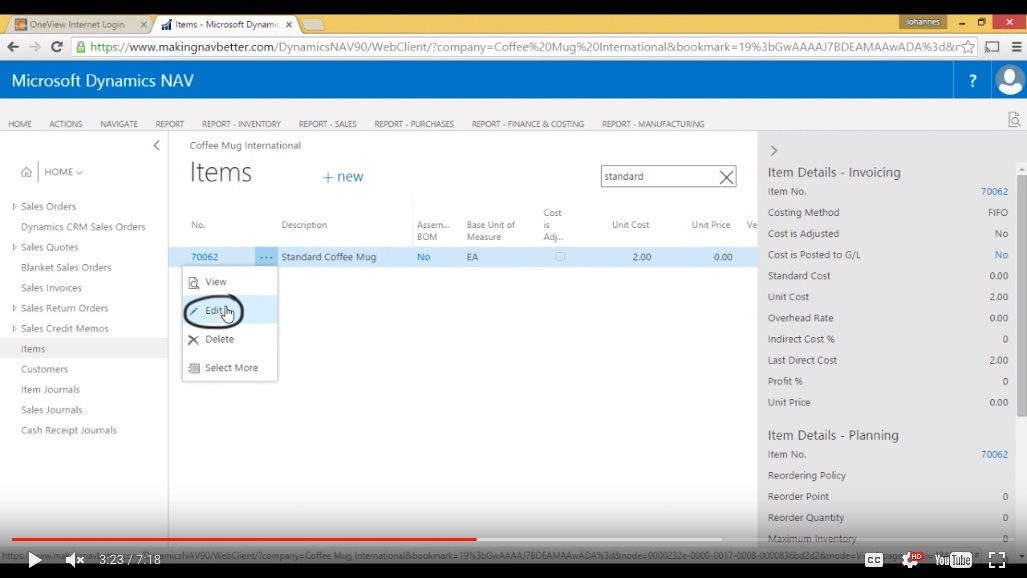Image resolution: width=1027 pixels, height=578 pixels.
Task: Open the HOME ribbon tab
Action: pyautogui.click(x=20, y=124)
